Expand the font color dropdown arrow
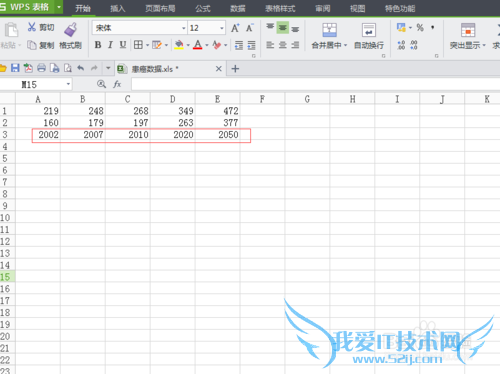The width and height of the screenshot is (500, 374). 207,45
